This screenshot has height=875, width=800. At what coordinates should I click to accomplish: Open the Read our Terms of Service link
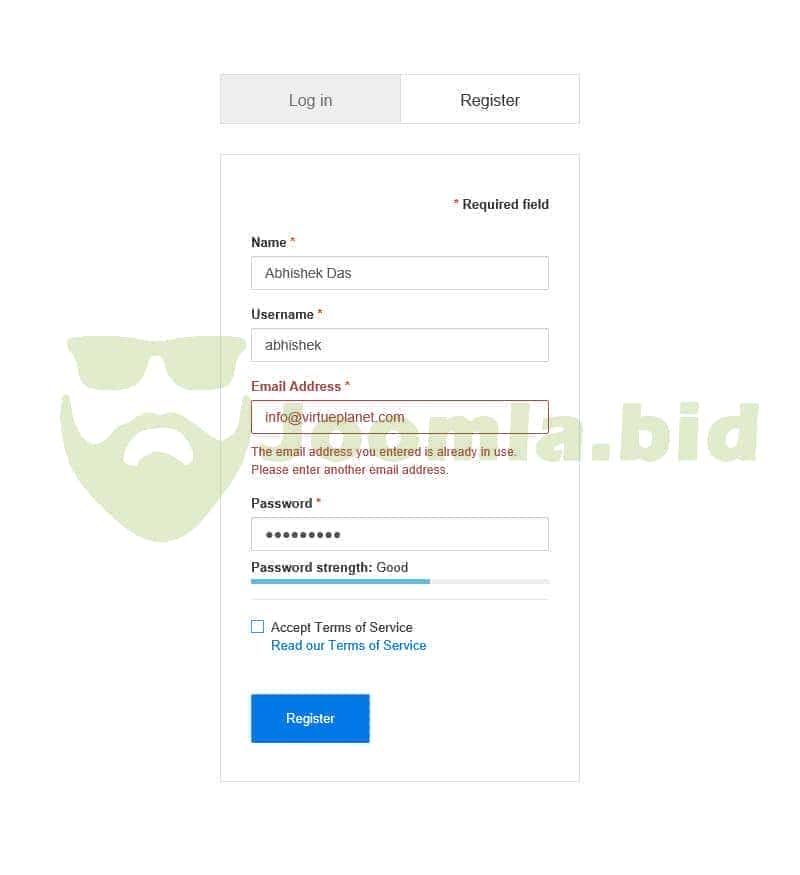point(349,645)
